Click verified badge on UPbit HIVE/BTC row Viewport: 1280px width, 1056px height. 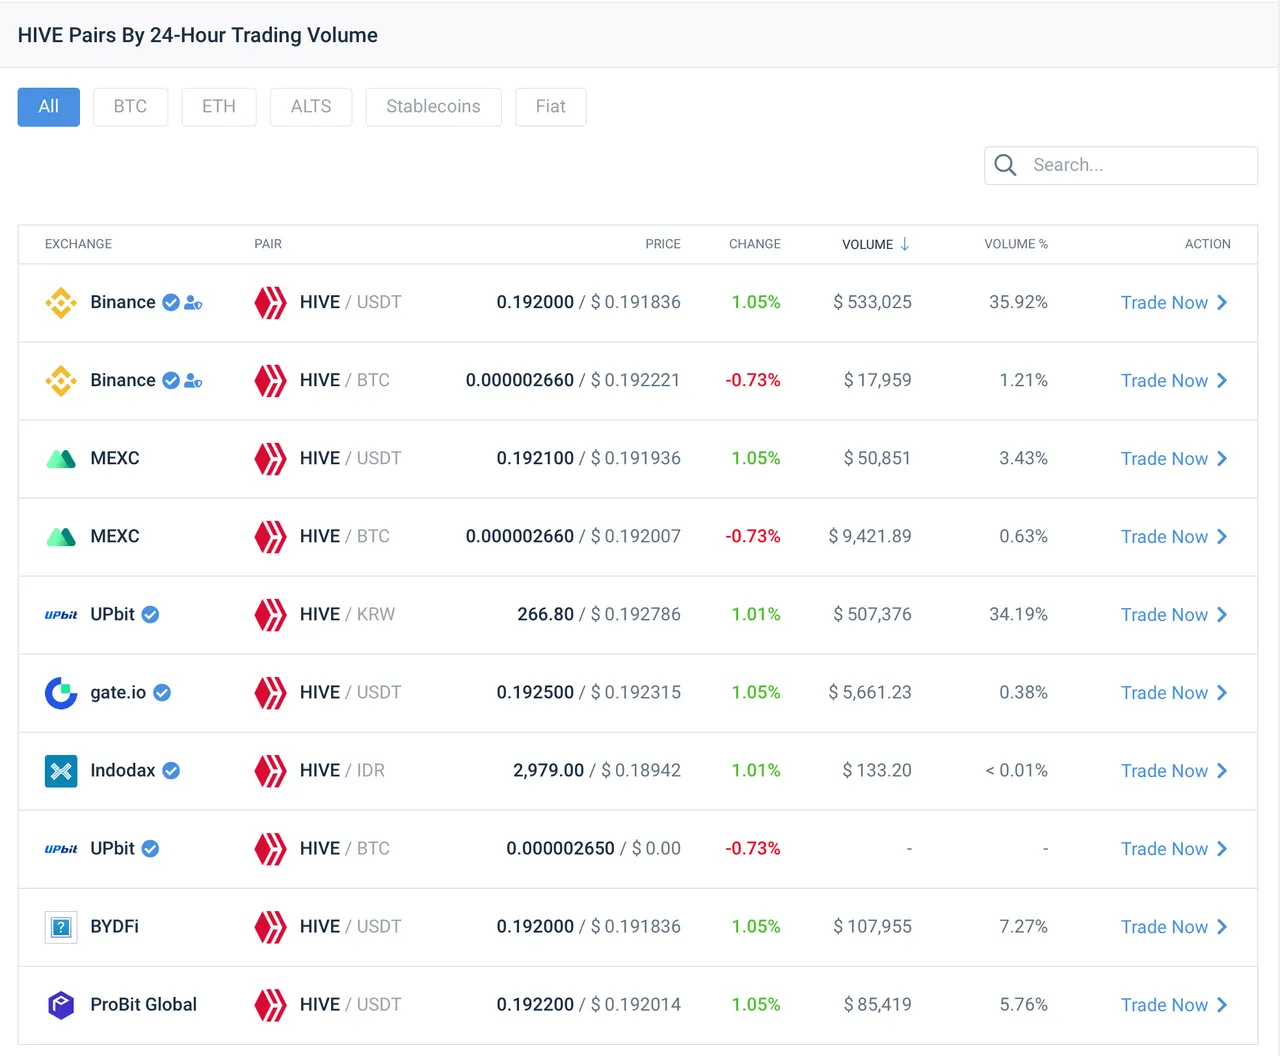[150, 848]
